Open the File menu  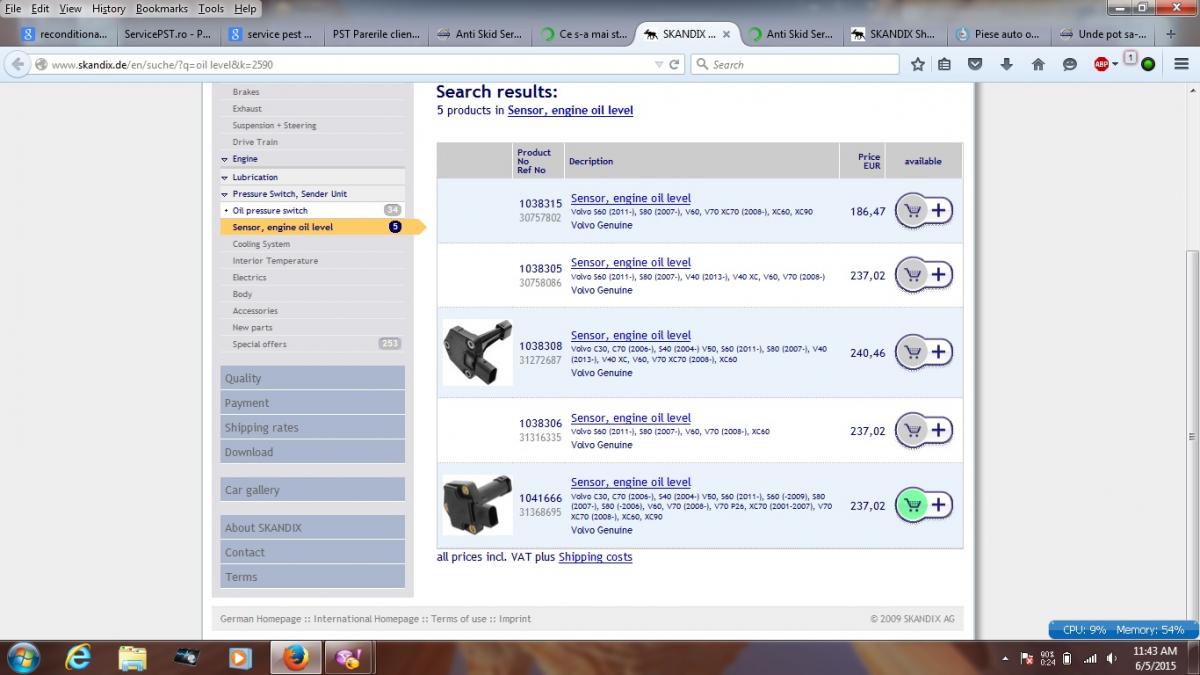point(13,8)
